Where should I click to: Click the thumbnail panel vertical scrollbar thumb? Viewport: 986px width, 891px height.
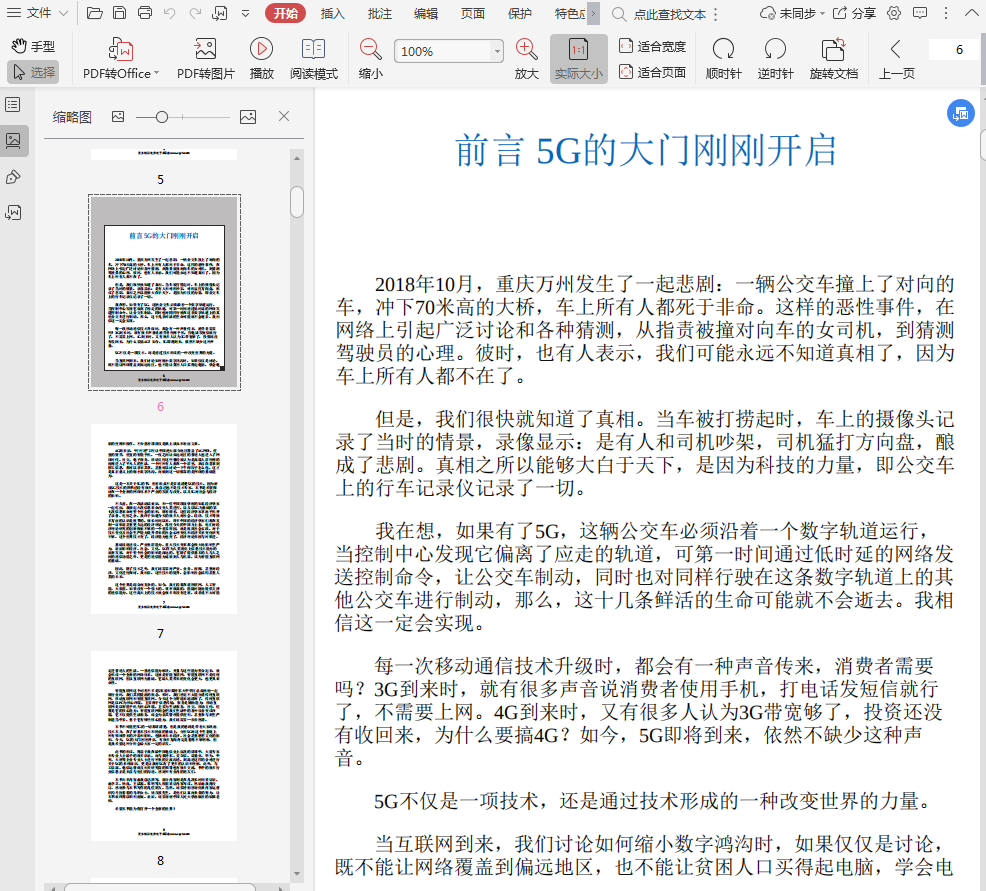297,202
